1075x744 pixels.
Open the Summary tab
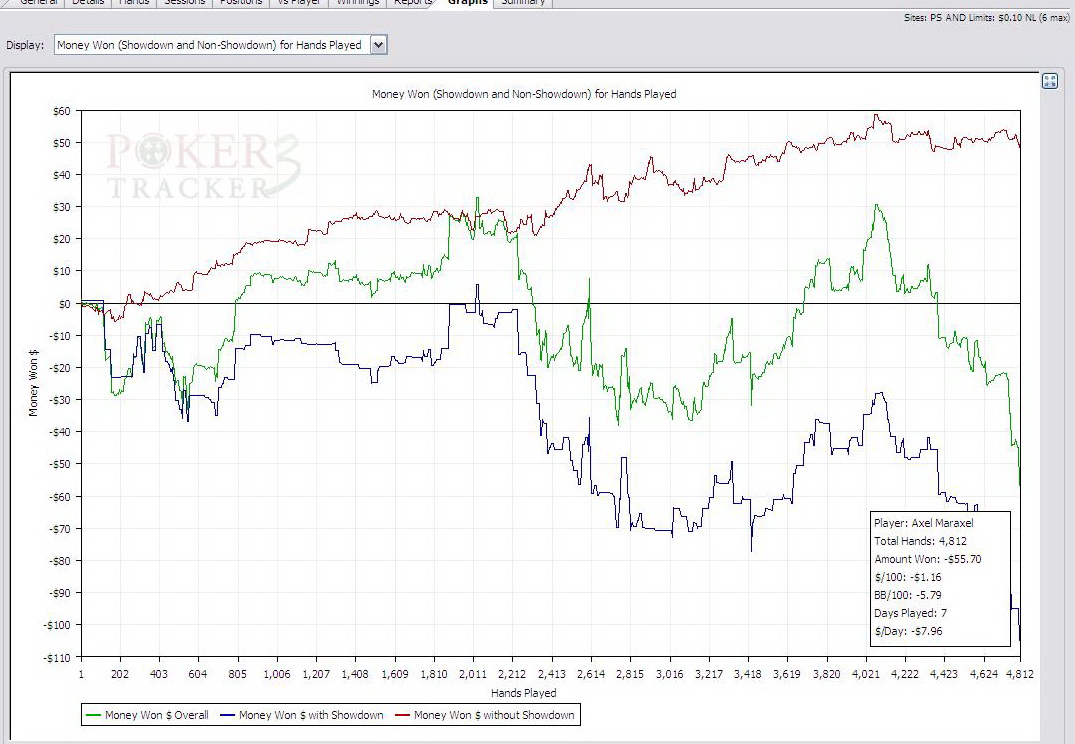pyautogui.click(x=523, y=3)
